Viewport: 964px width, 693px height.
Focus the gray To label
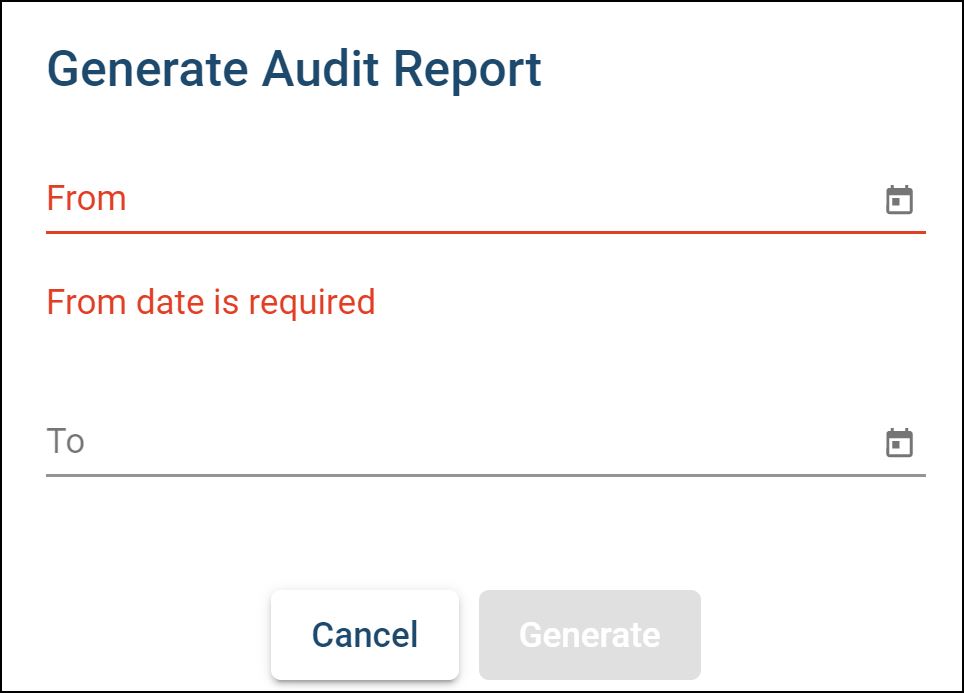66,441
